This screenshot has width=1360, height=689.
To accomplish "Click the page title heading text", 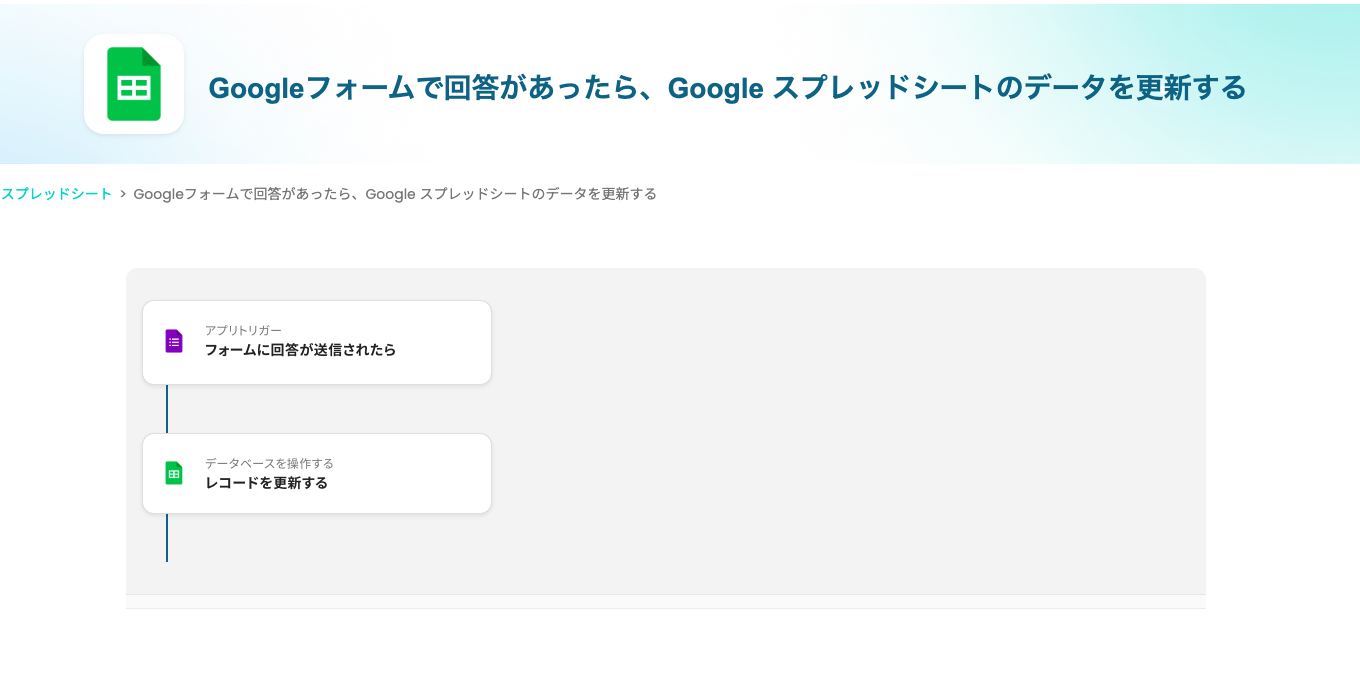I will (x=727, y=88).
